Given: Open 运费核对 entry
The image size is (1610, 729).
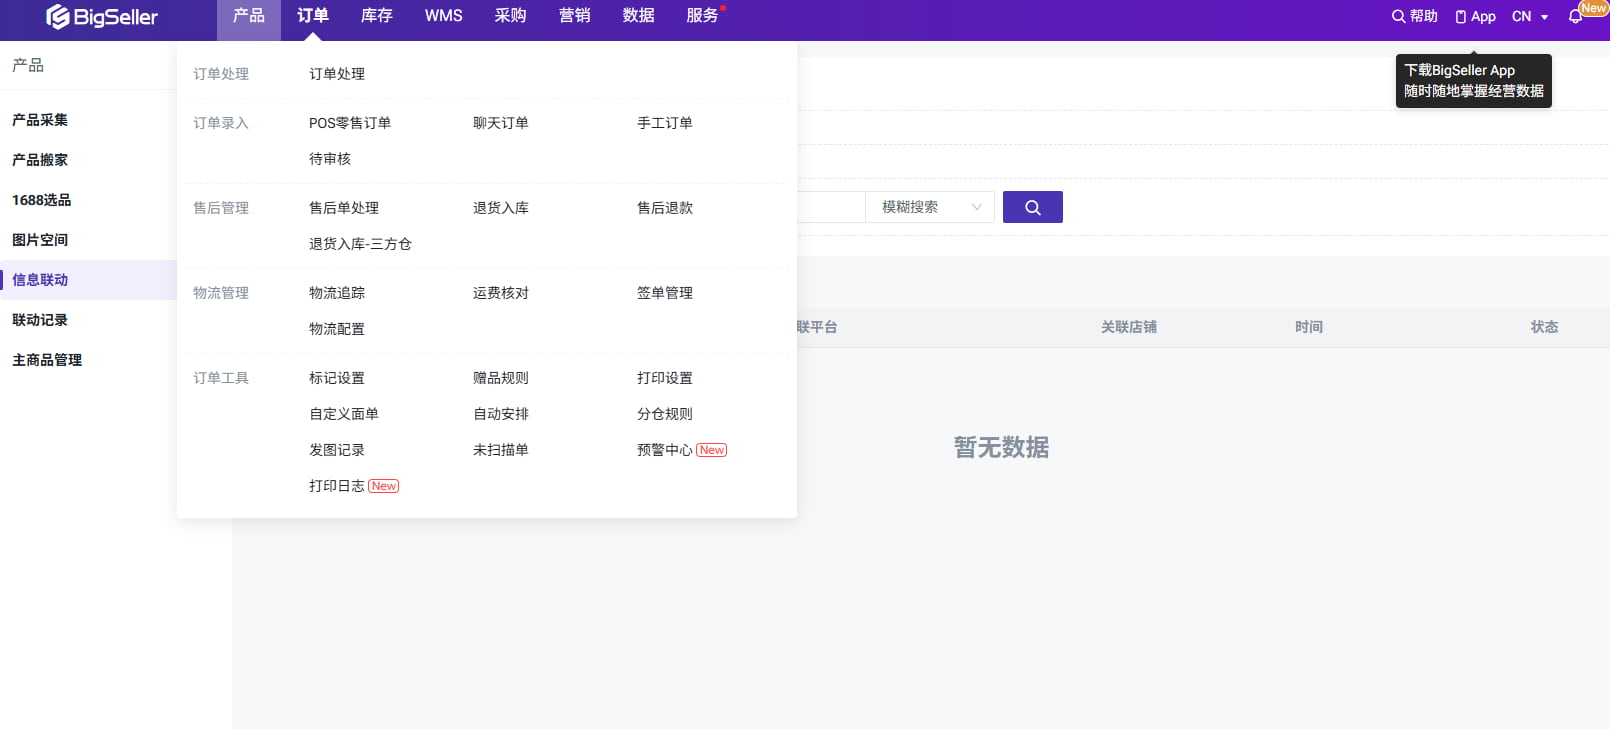Looking at the screenshot, I should pos(501,293).
